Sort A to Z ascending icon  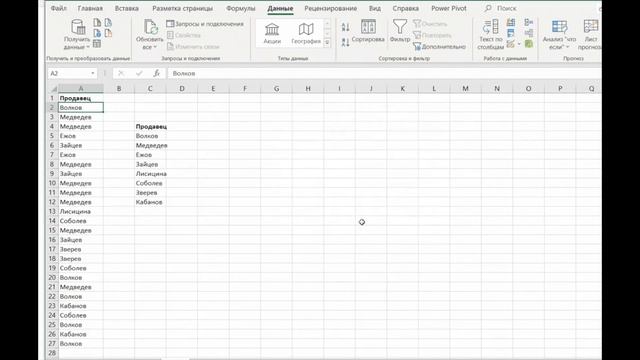(x=345, y=27)
